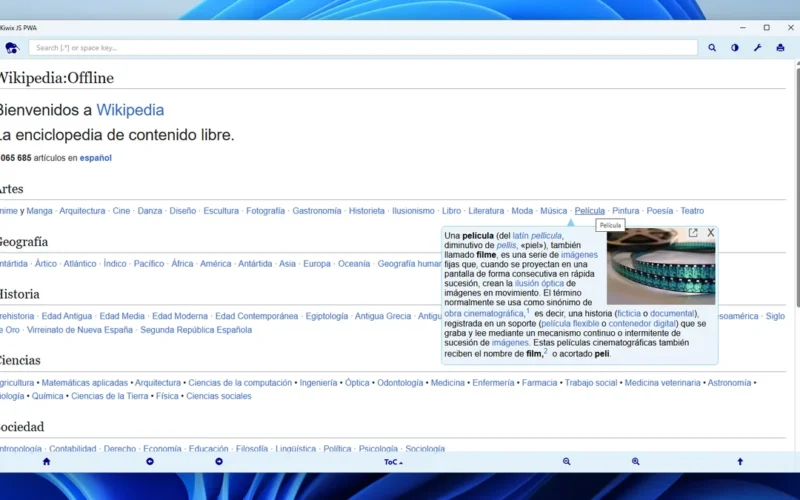Open the Historieta article link
Viewport: 800px width, 500px height.
(x=367, y=211)
